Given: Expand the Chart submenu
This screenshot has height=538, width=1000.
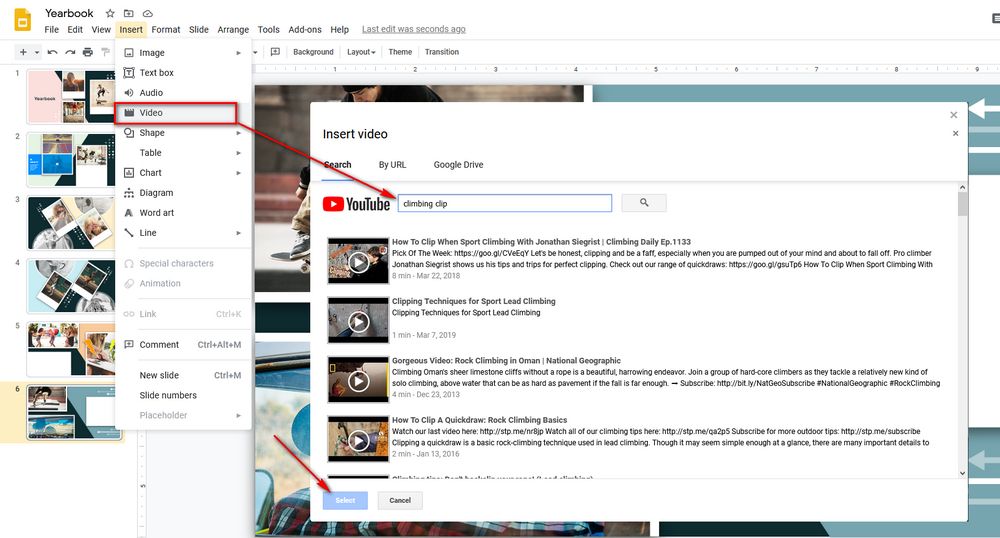Looking at the screenshot, I should (183, 173).
